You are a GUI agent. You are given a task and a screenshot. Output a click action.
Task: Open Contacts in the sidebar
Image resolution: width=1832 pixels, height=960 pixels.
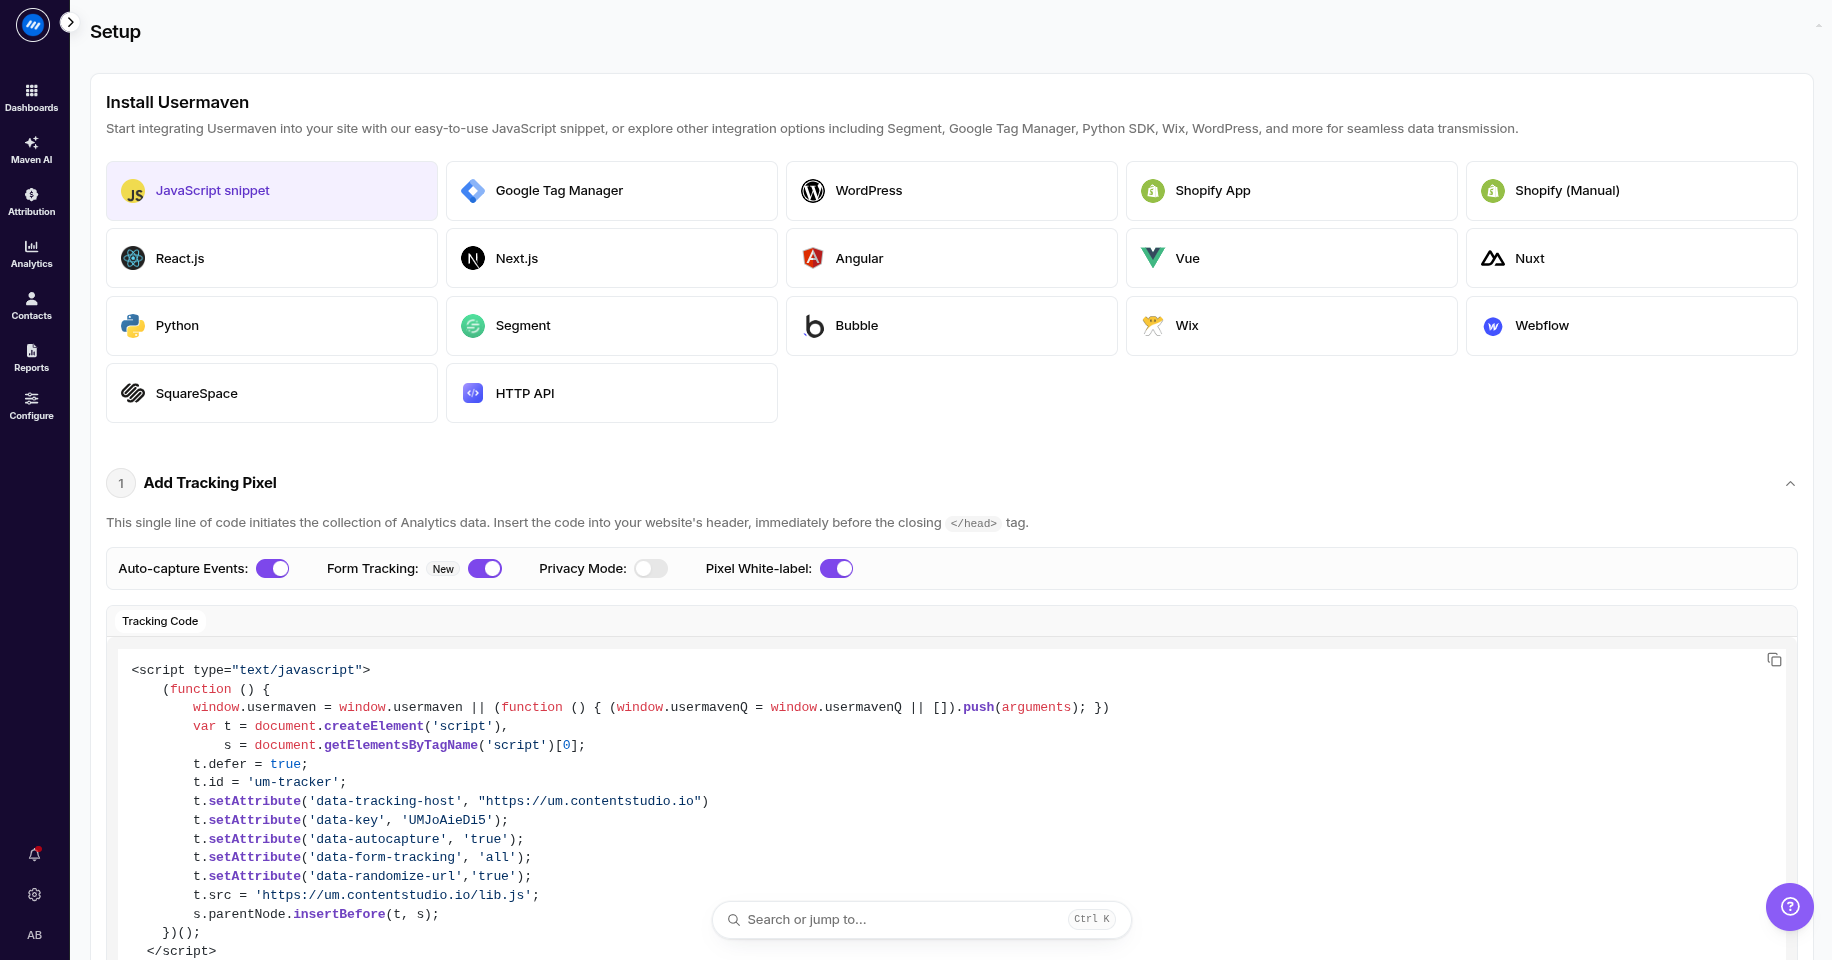coord(32,306)
